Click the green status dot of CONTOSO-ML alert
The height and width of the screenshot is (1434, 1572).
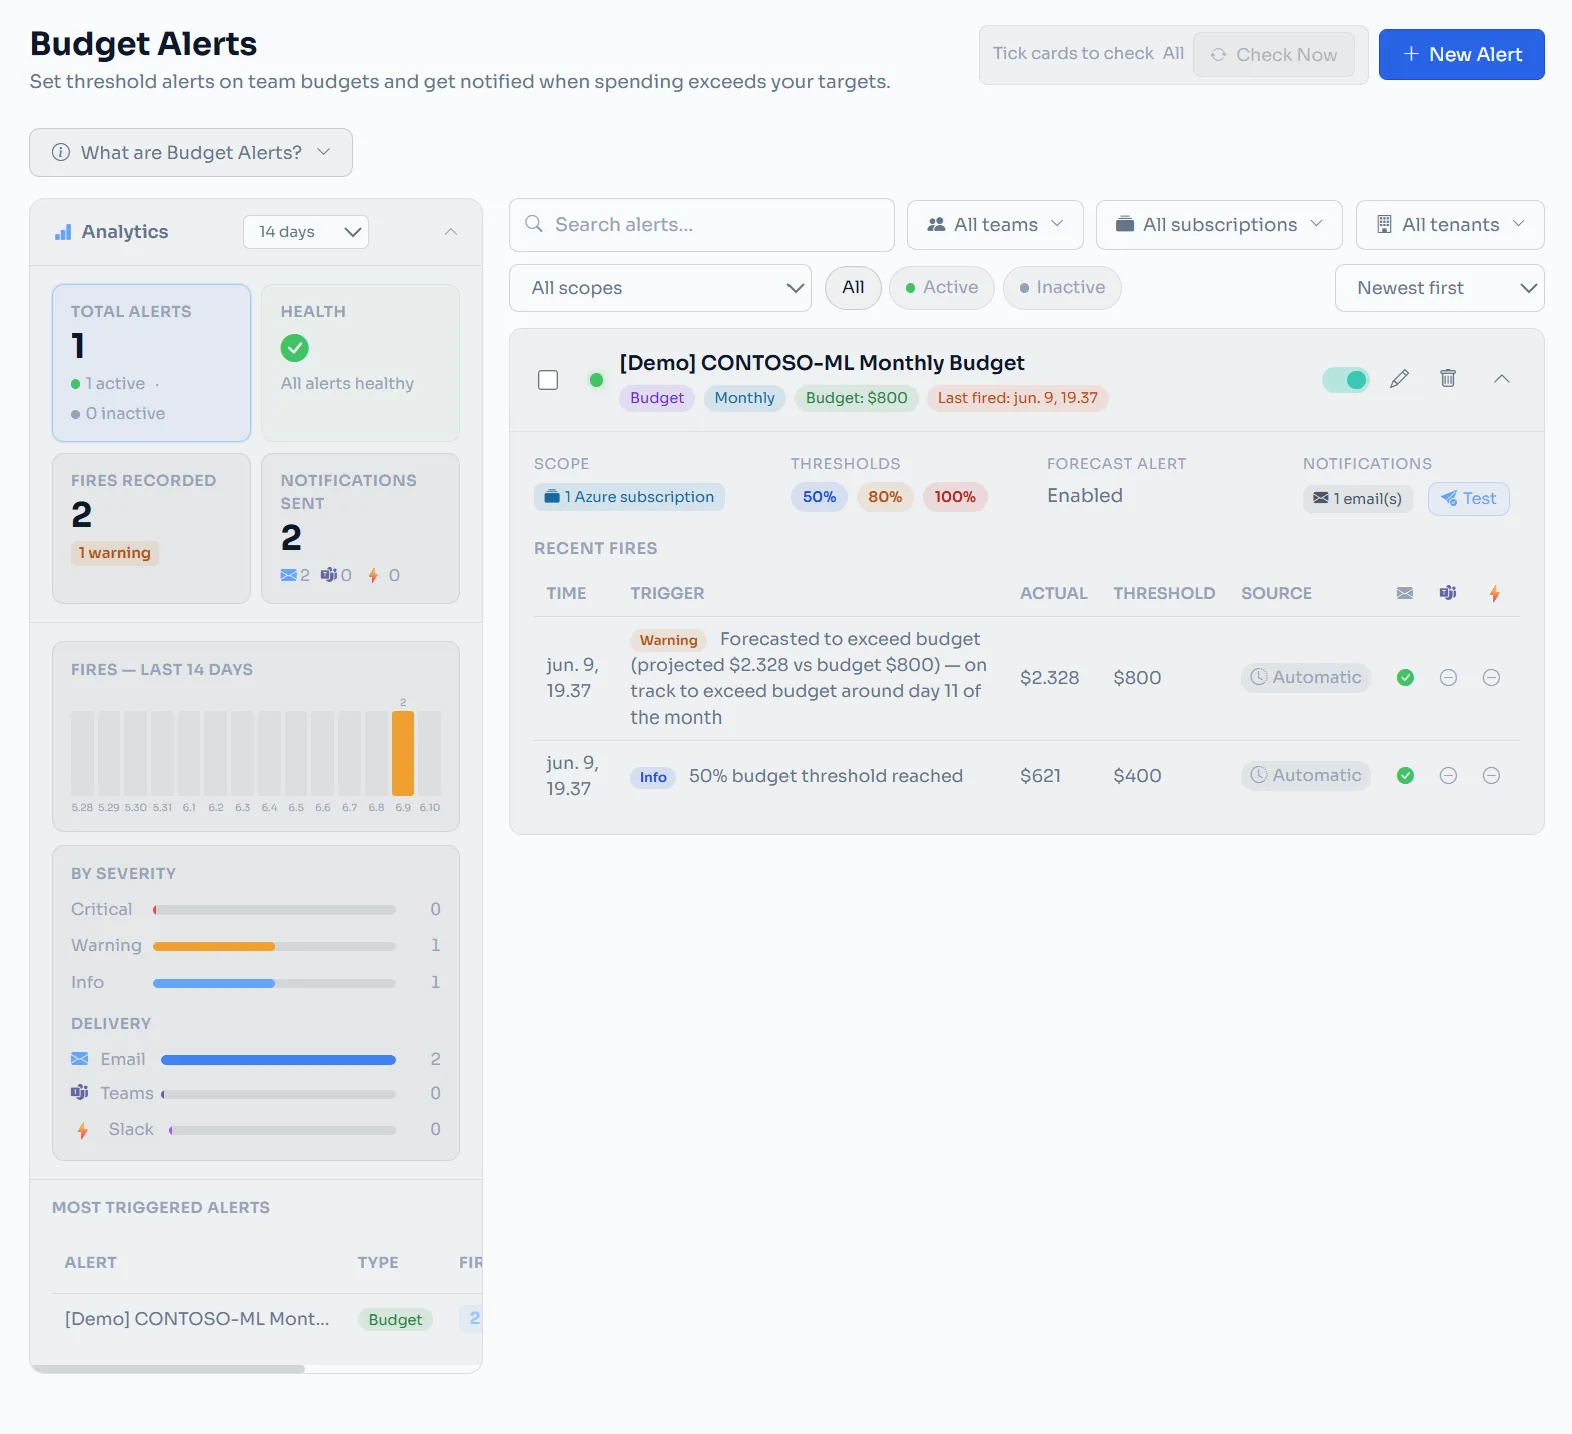click(x=596, y=380)
